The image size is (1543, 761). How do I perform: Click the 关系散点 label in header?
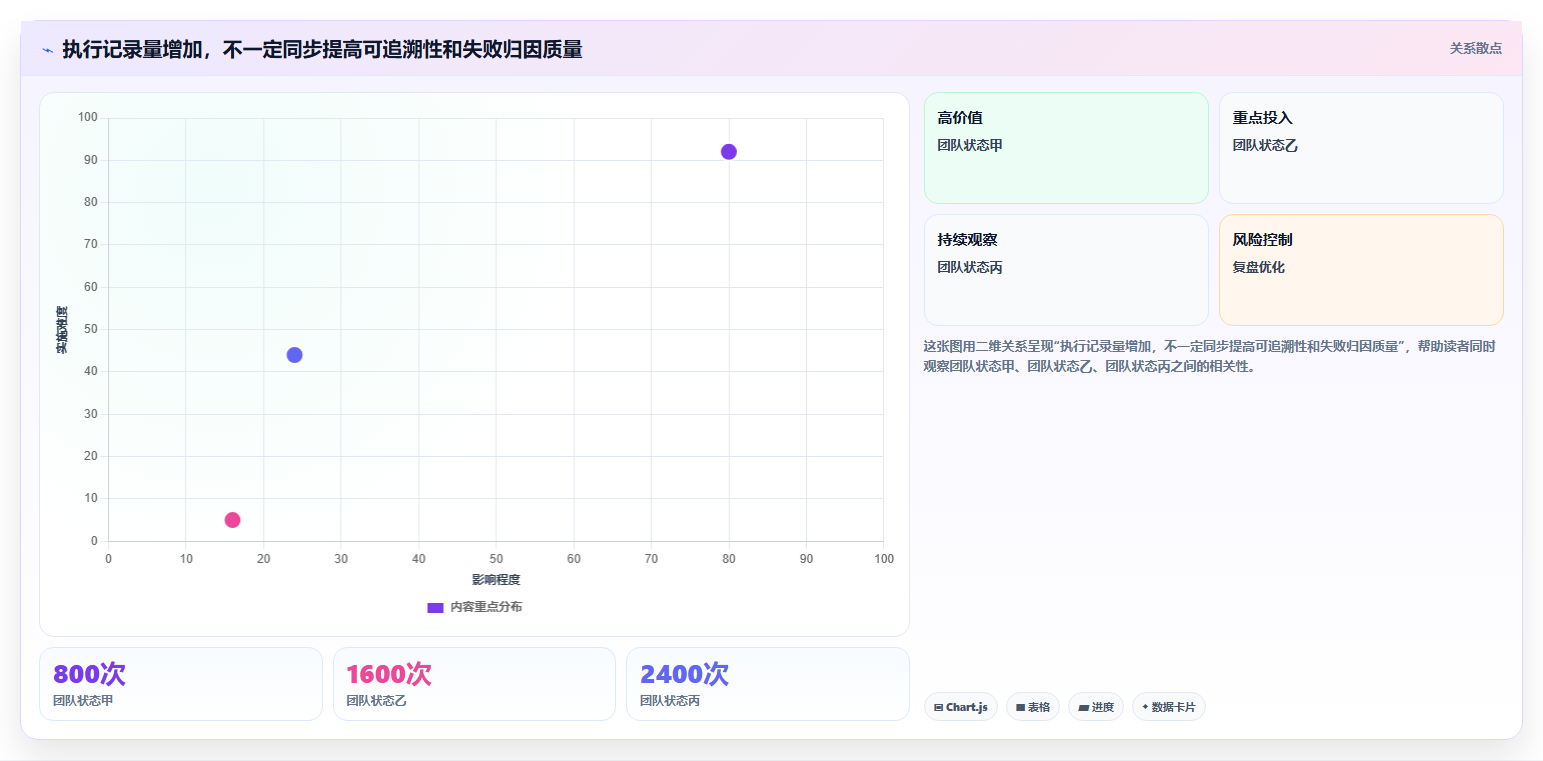(x=1475, y=48)
